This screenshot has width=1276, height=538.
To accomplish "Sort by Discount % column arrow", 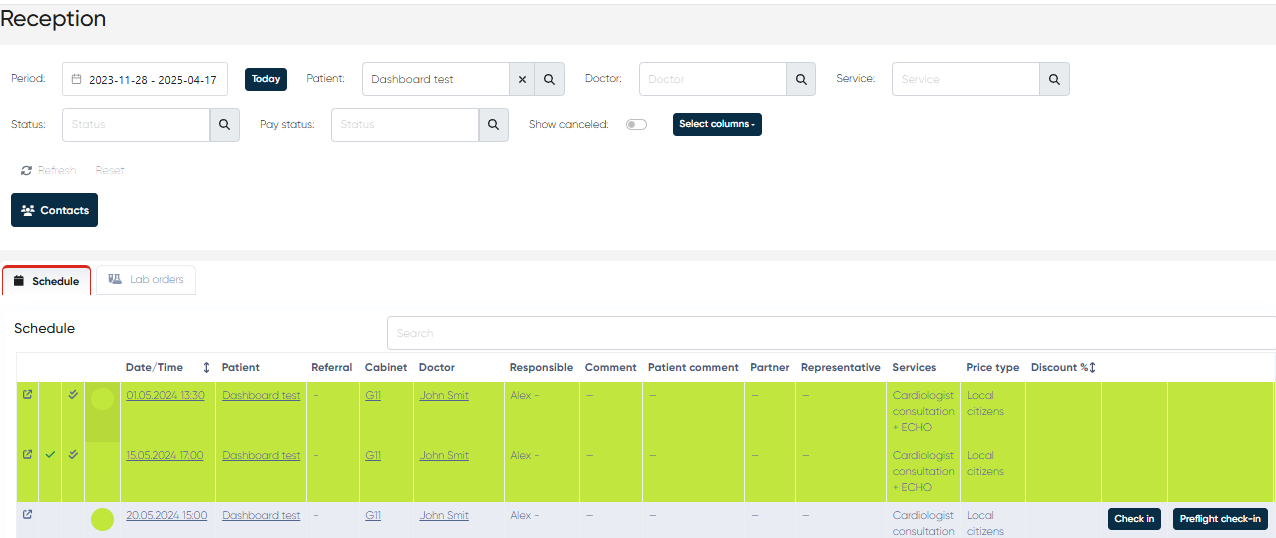I will pyautogui.click(x=1092, y=368).
